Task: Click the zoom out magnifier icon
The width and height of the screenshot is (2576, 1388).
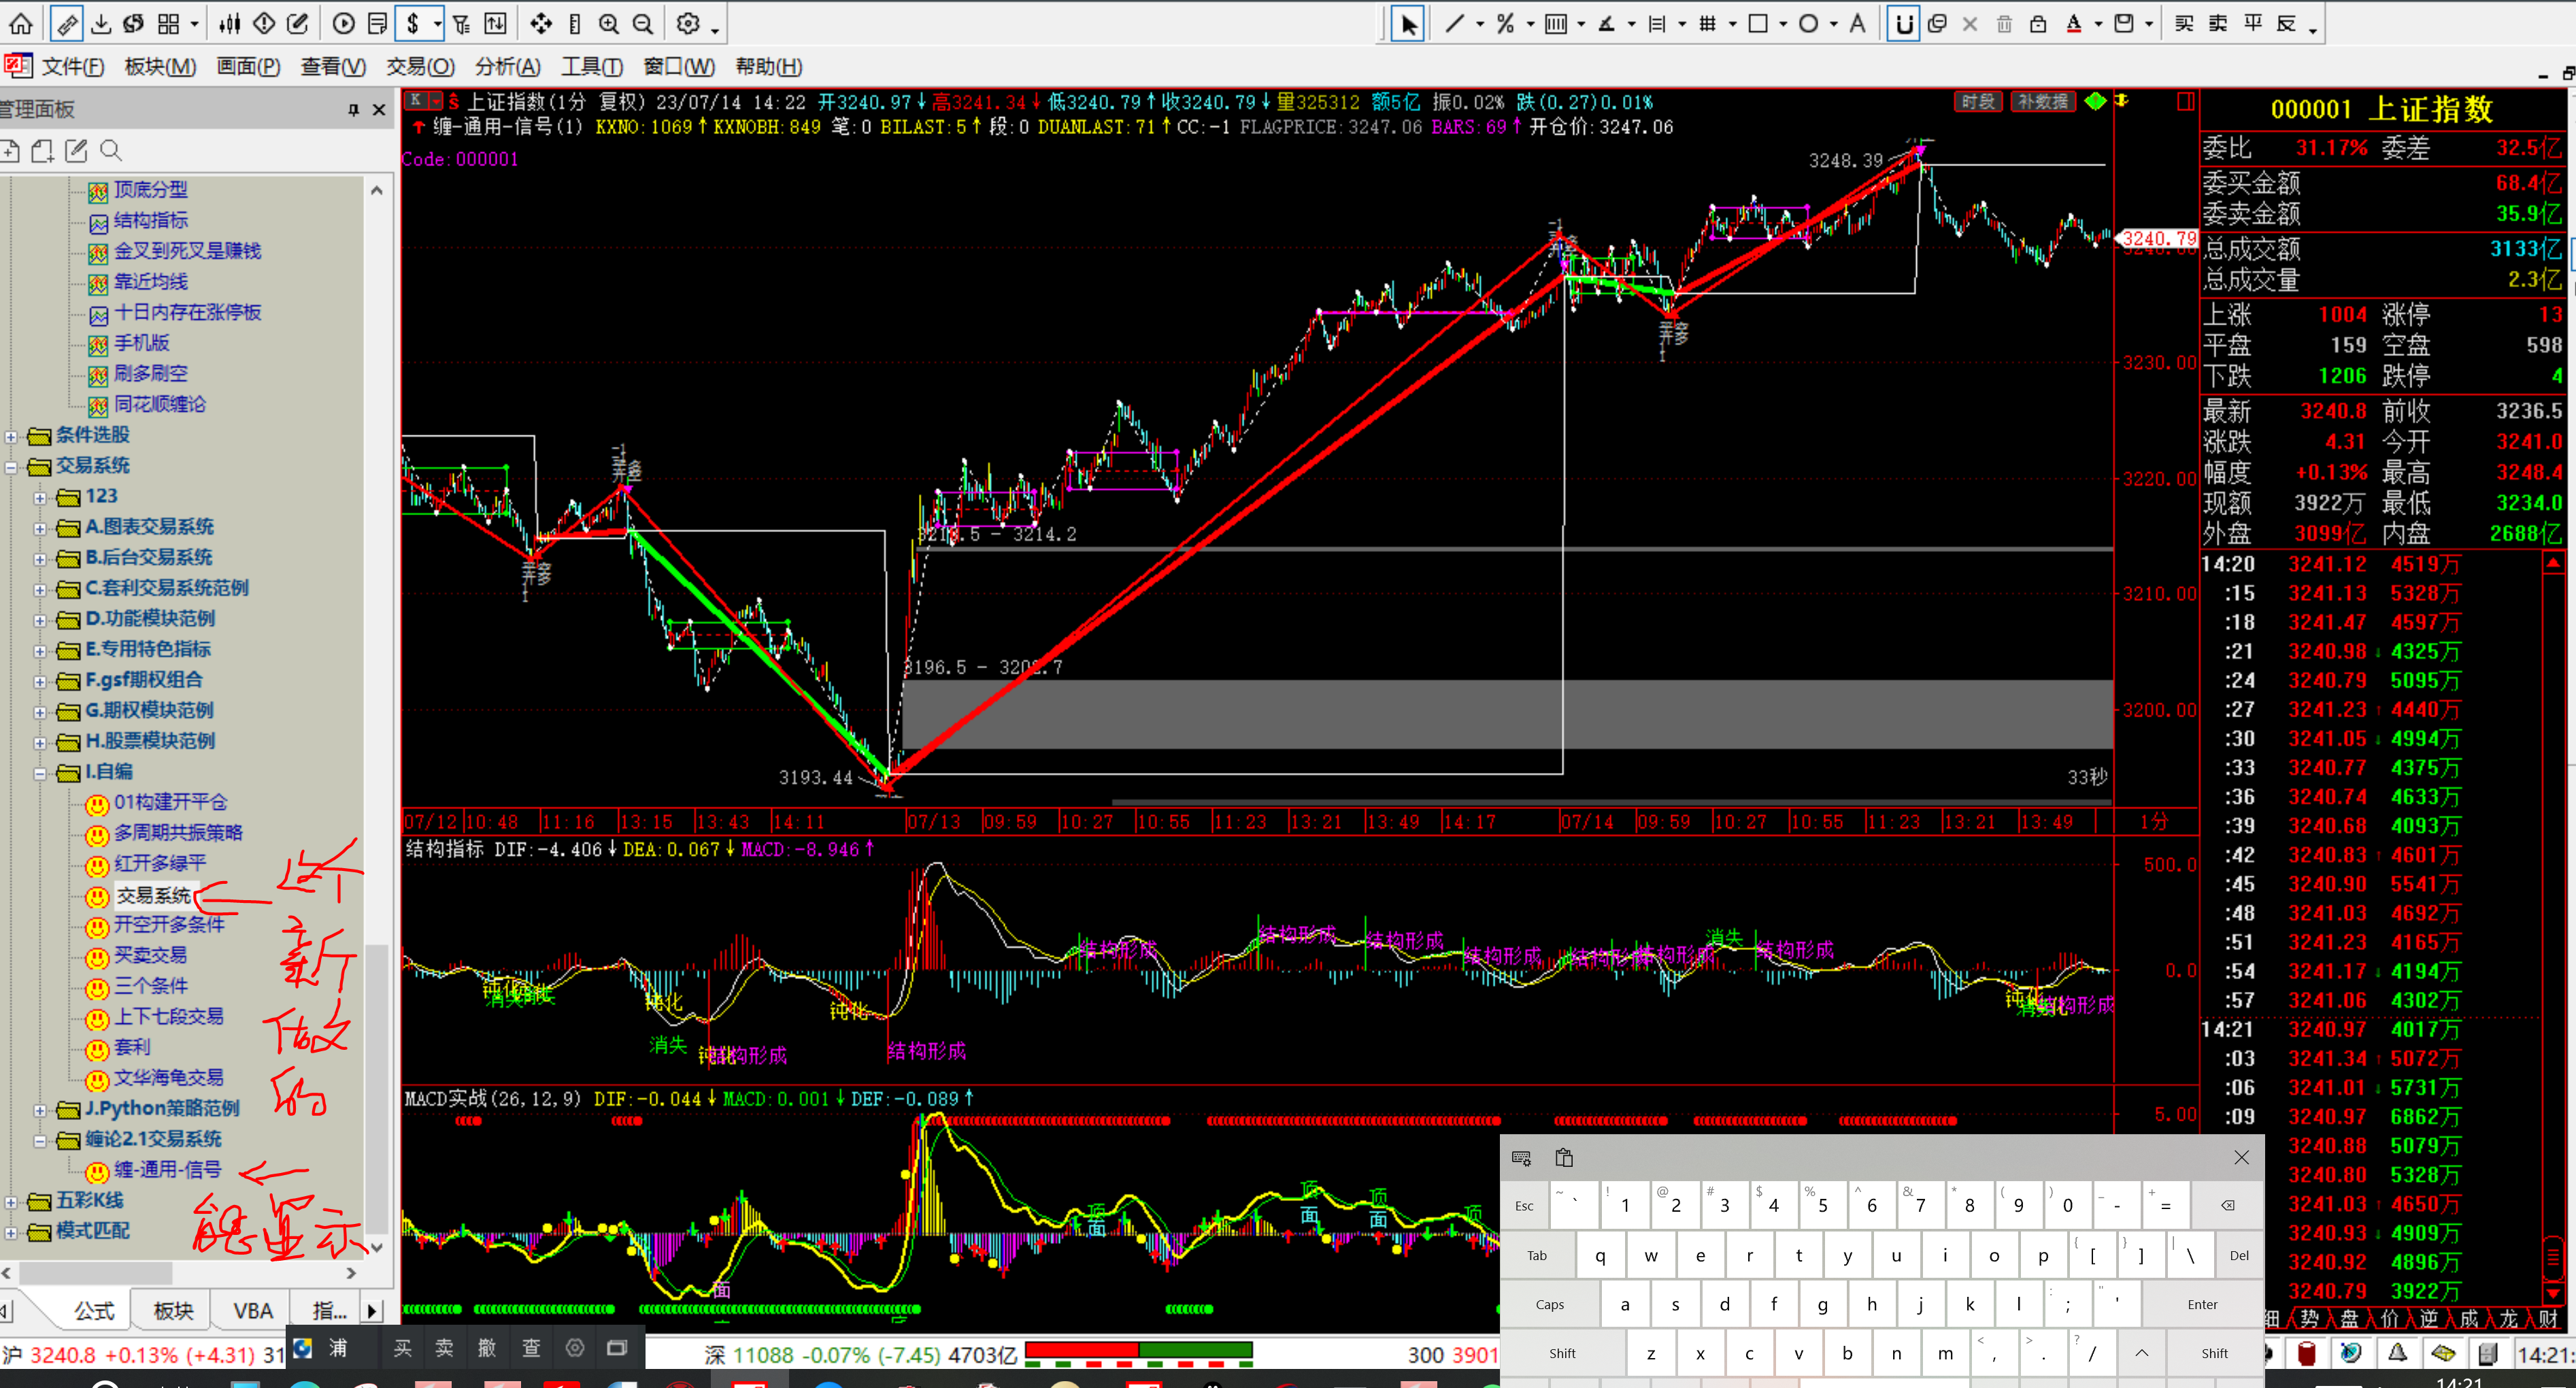Action: (x=643, y=23)
